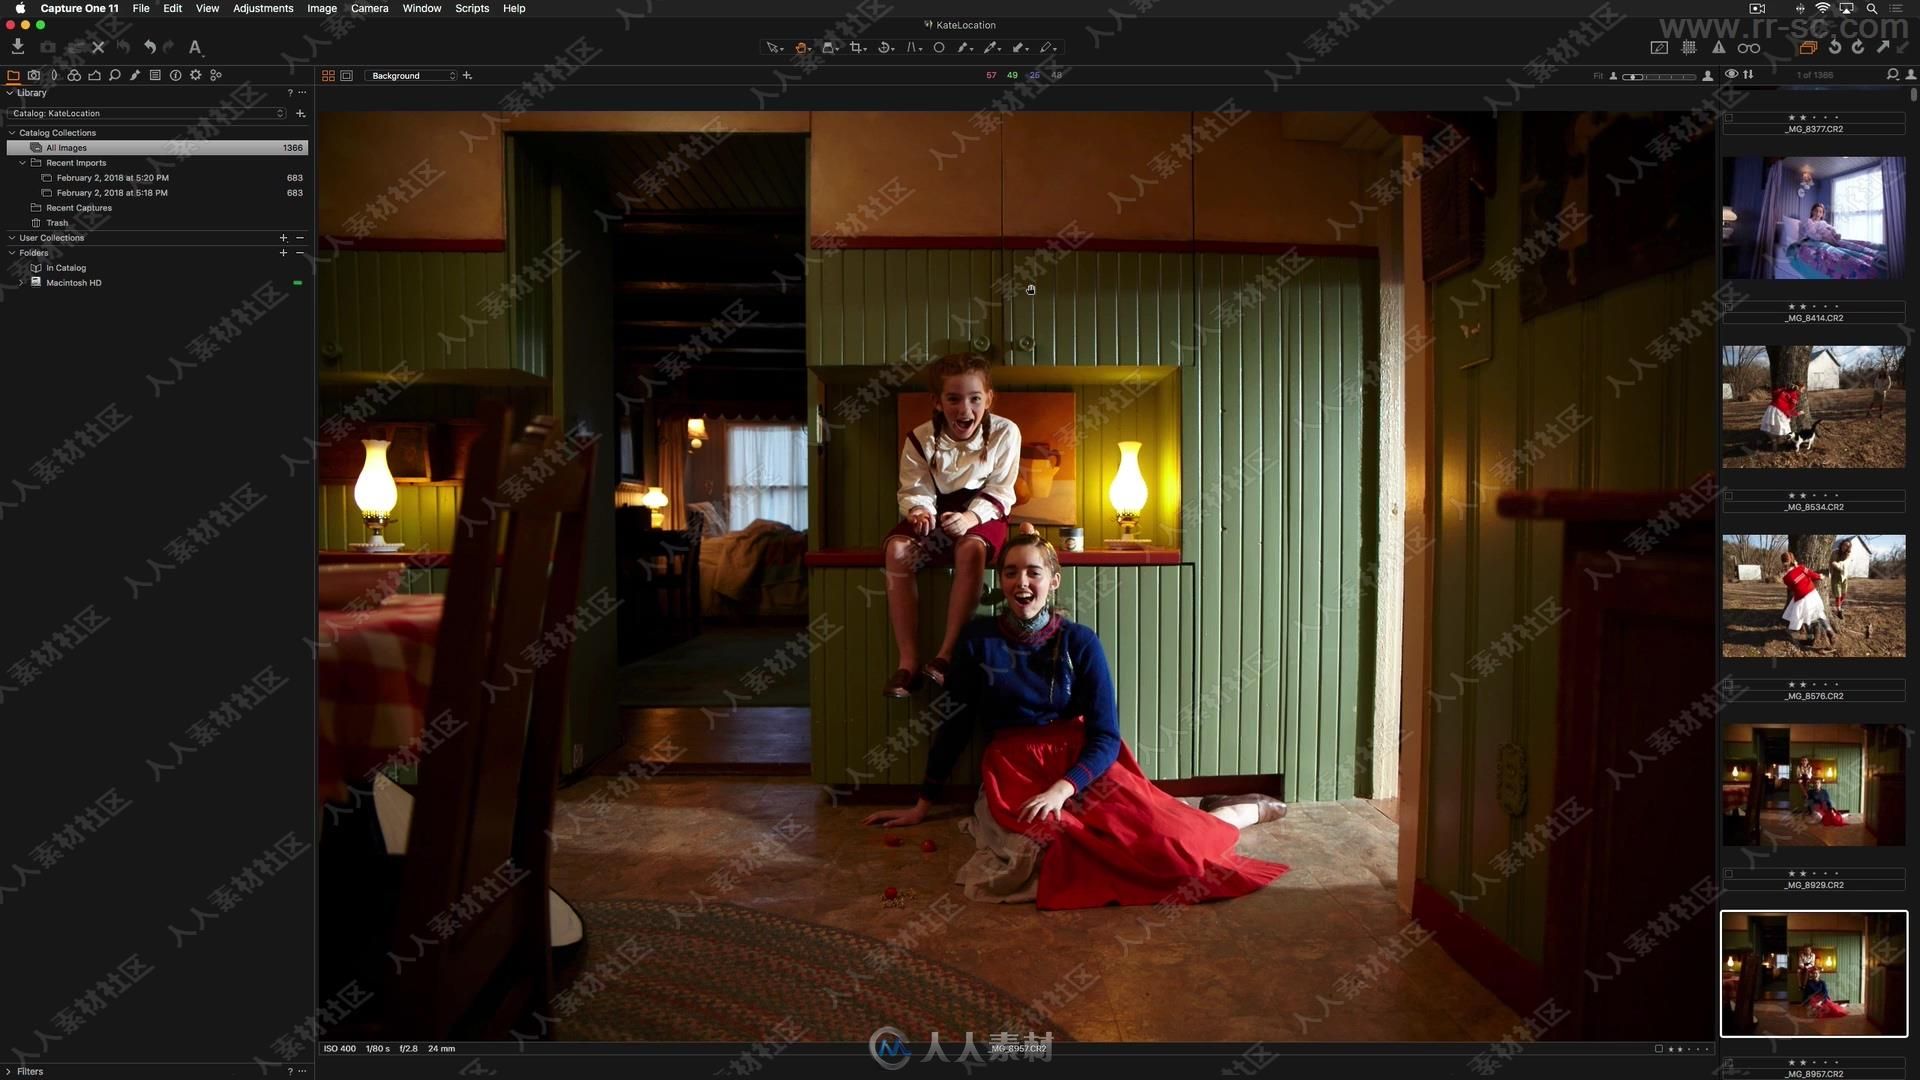The width and height of the screenshot is (1920, 1080).
Task: Click the delete X icon in the toolbar
Action: point(98,47)
